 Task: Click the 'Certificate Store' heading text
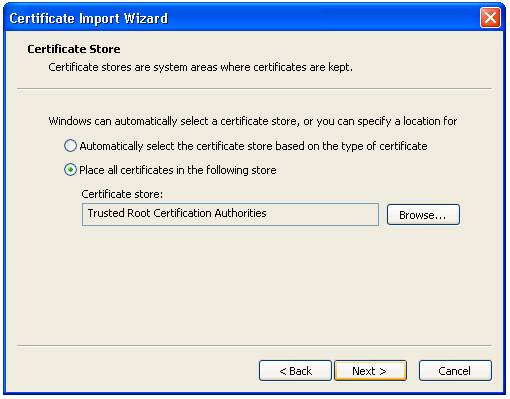coord(74,49)
